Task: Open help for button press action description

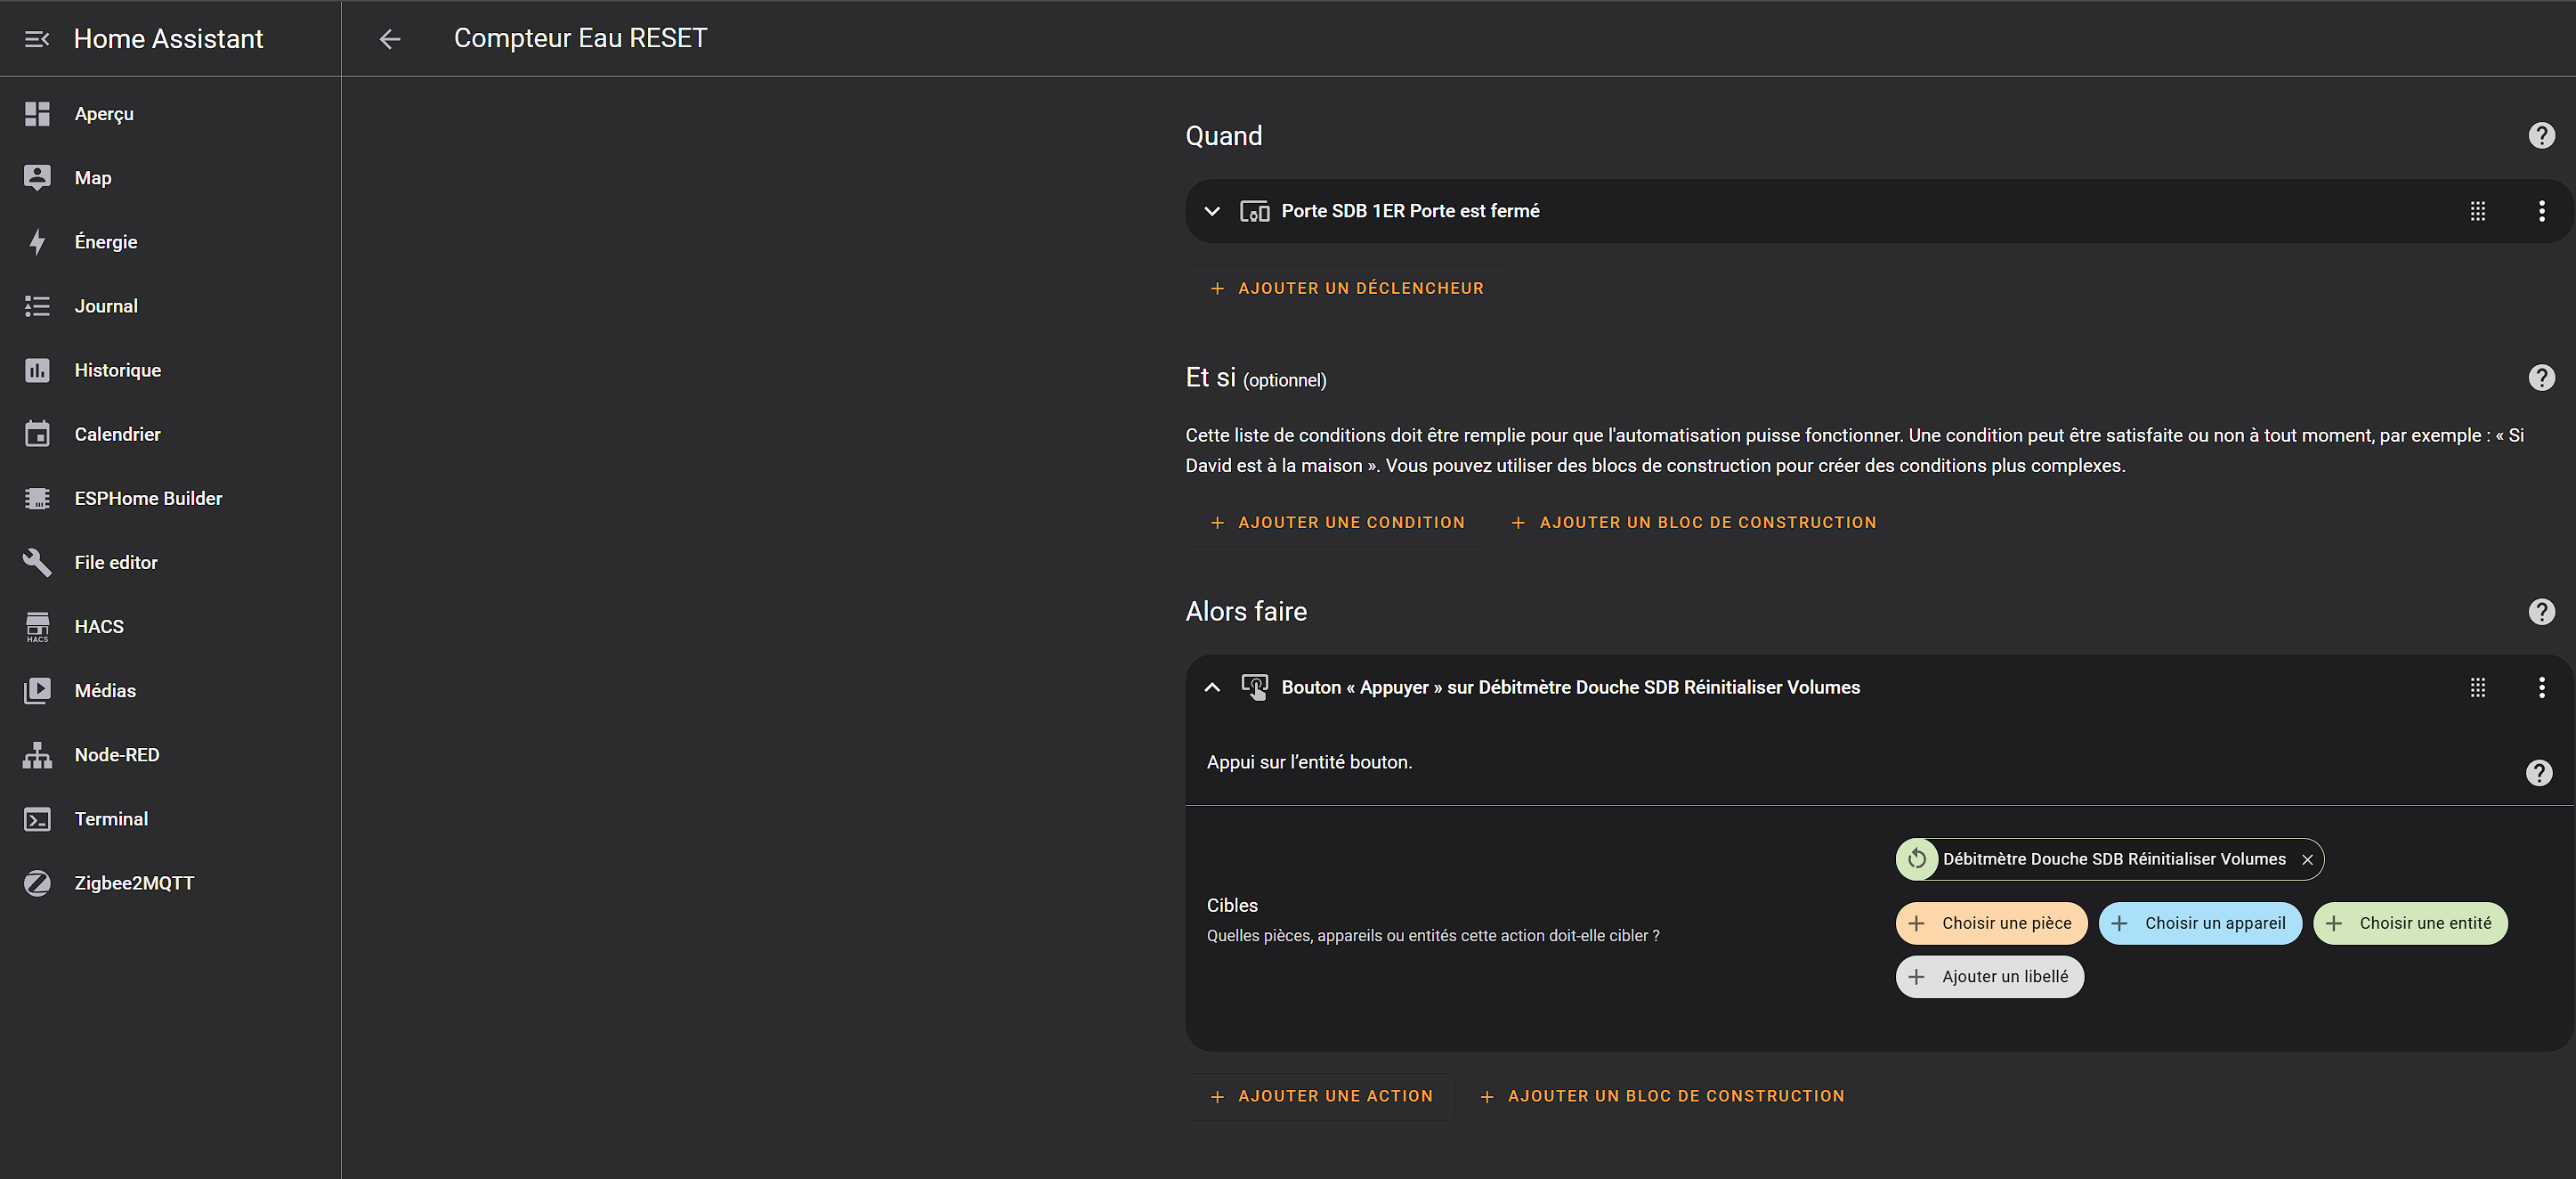Action: (x=2538, y=773)
